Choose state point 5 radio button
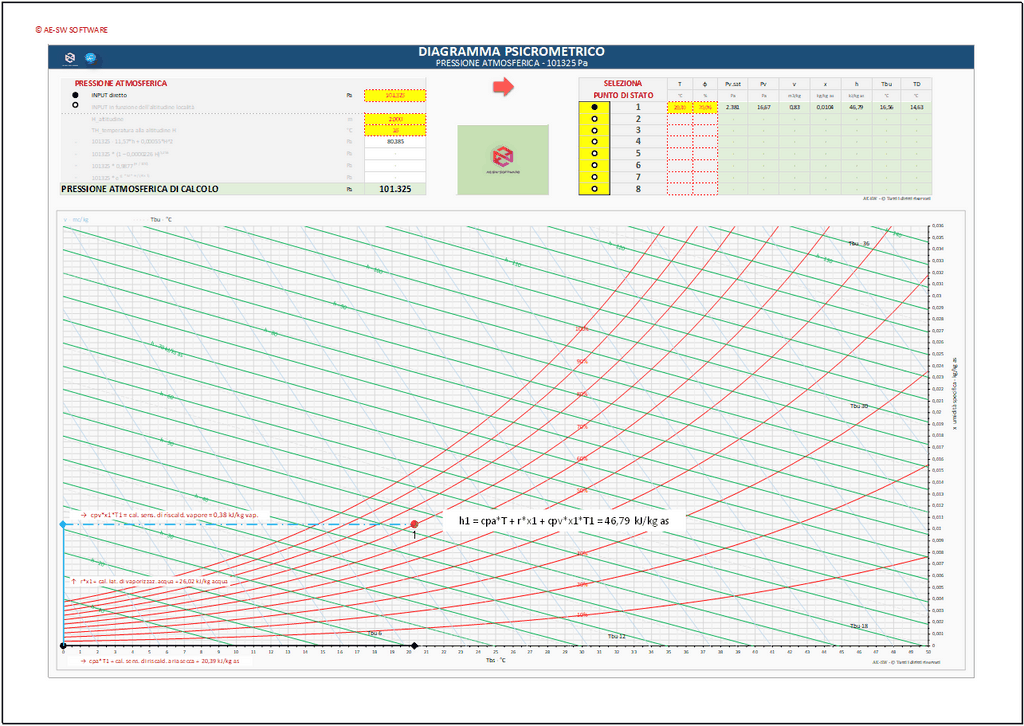 [595, 153]
